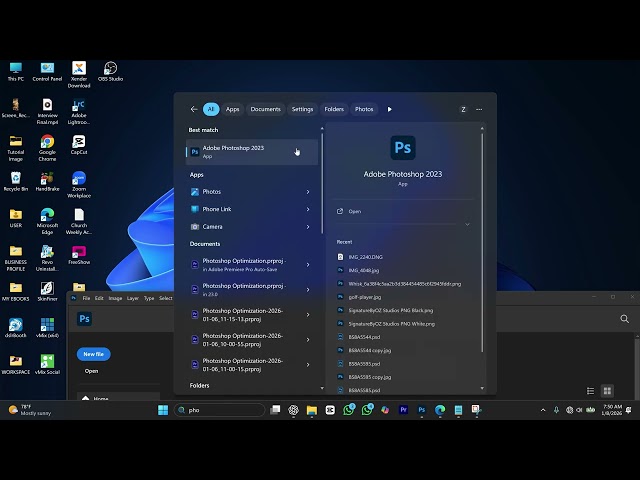The width and height of the screenshot is (640, 480).
Task: Expand the Photos app result chevron
Action: [x=308, y=192]
